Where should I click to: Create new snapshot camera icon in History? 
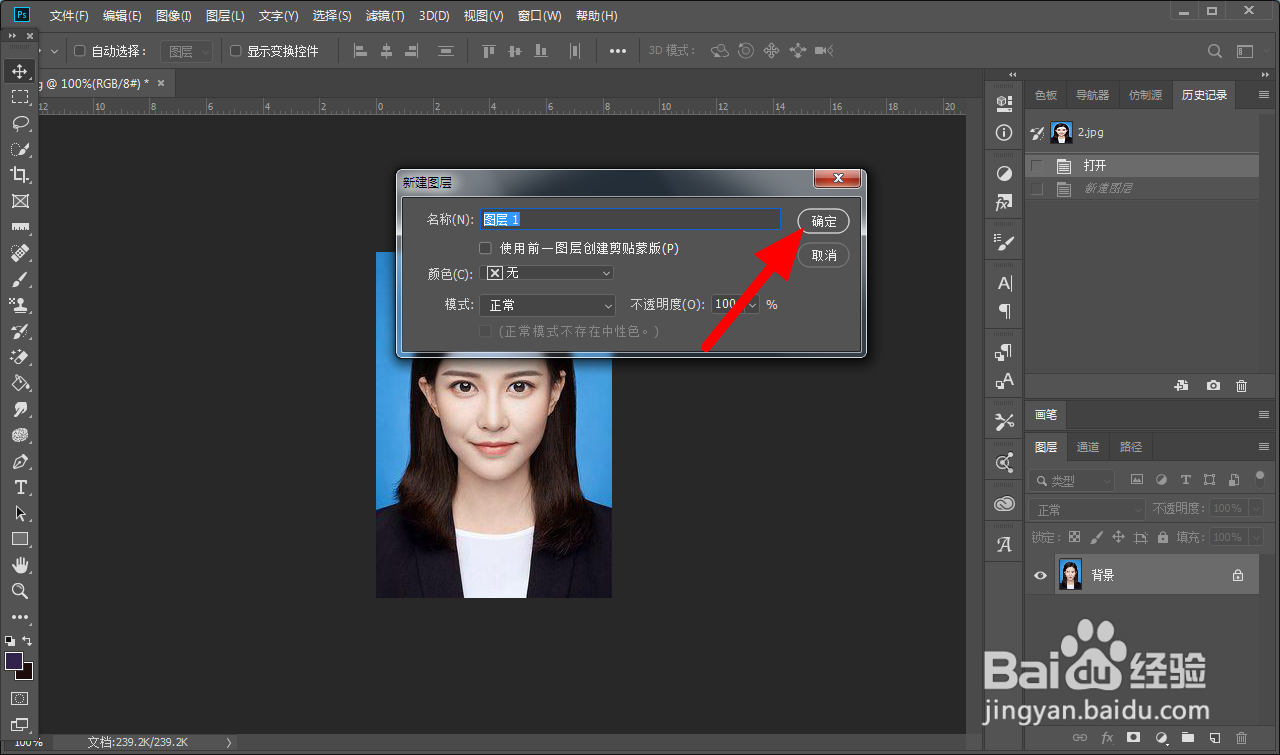(1213, 385)
